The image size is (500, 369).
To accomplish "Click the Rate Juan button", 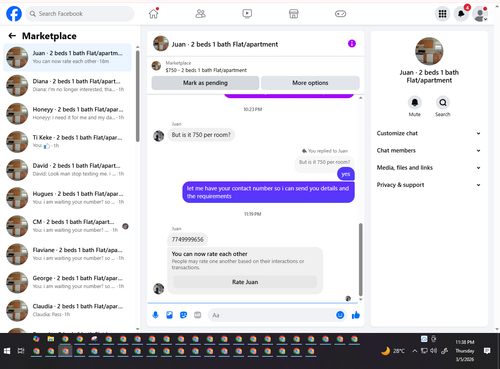I will (245, 282).
